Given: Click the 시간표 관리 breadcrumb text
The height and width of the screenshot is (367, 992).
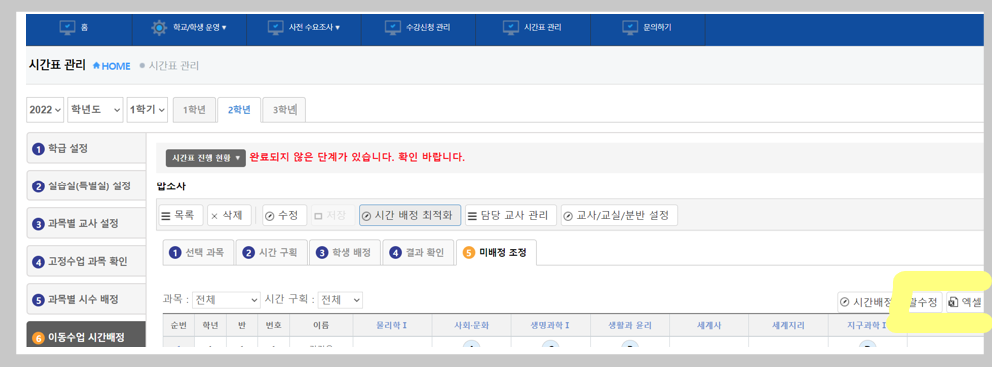Looking at the screenshot, I should (173, 66).
